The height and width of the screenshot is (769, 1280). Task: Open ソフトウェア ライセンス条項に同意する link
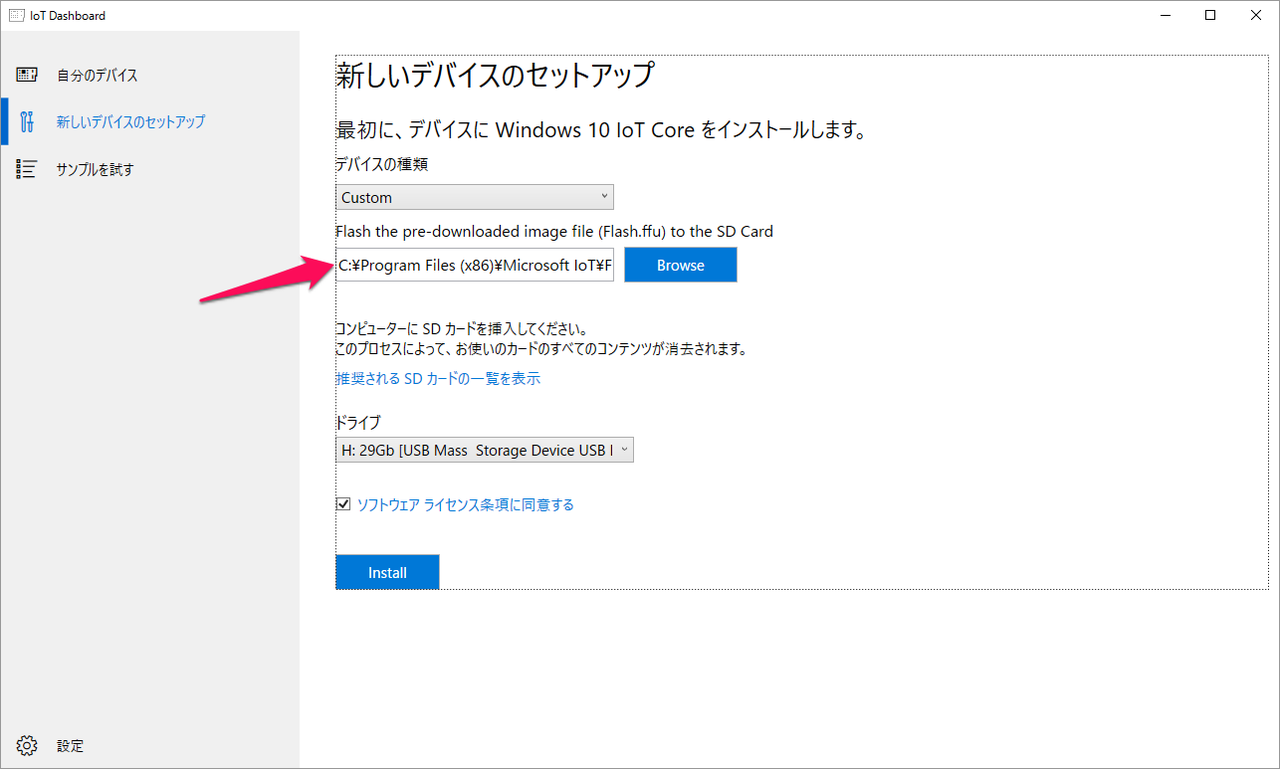[x=466, y=505]
